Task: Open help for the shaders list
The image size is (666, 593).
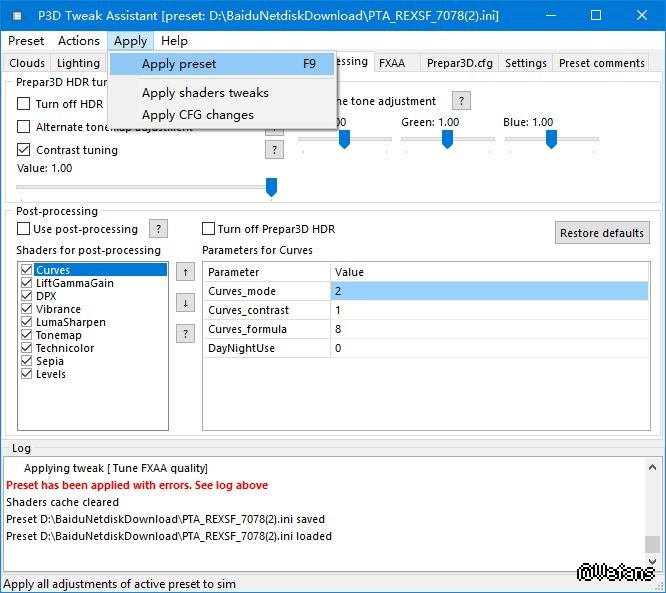Action: click(x=185, y=333)
